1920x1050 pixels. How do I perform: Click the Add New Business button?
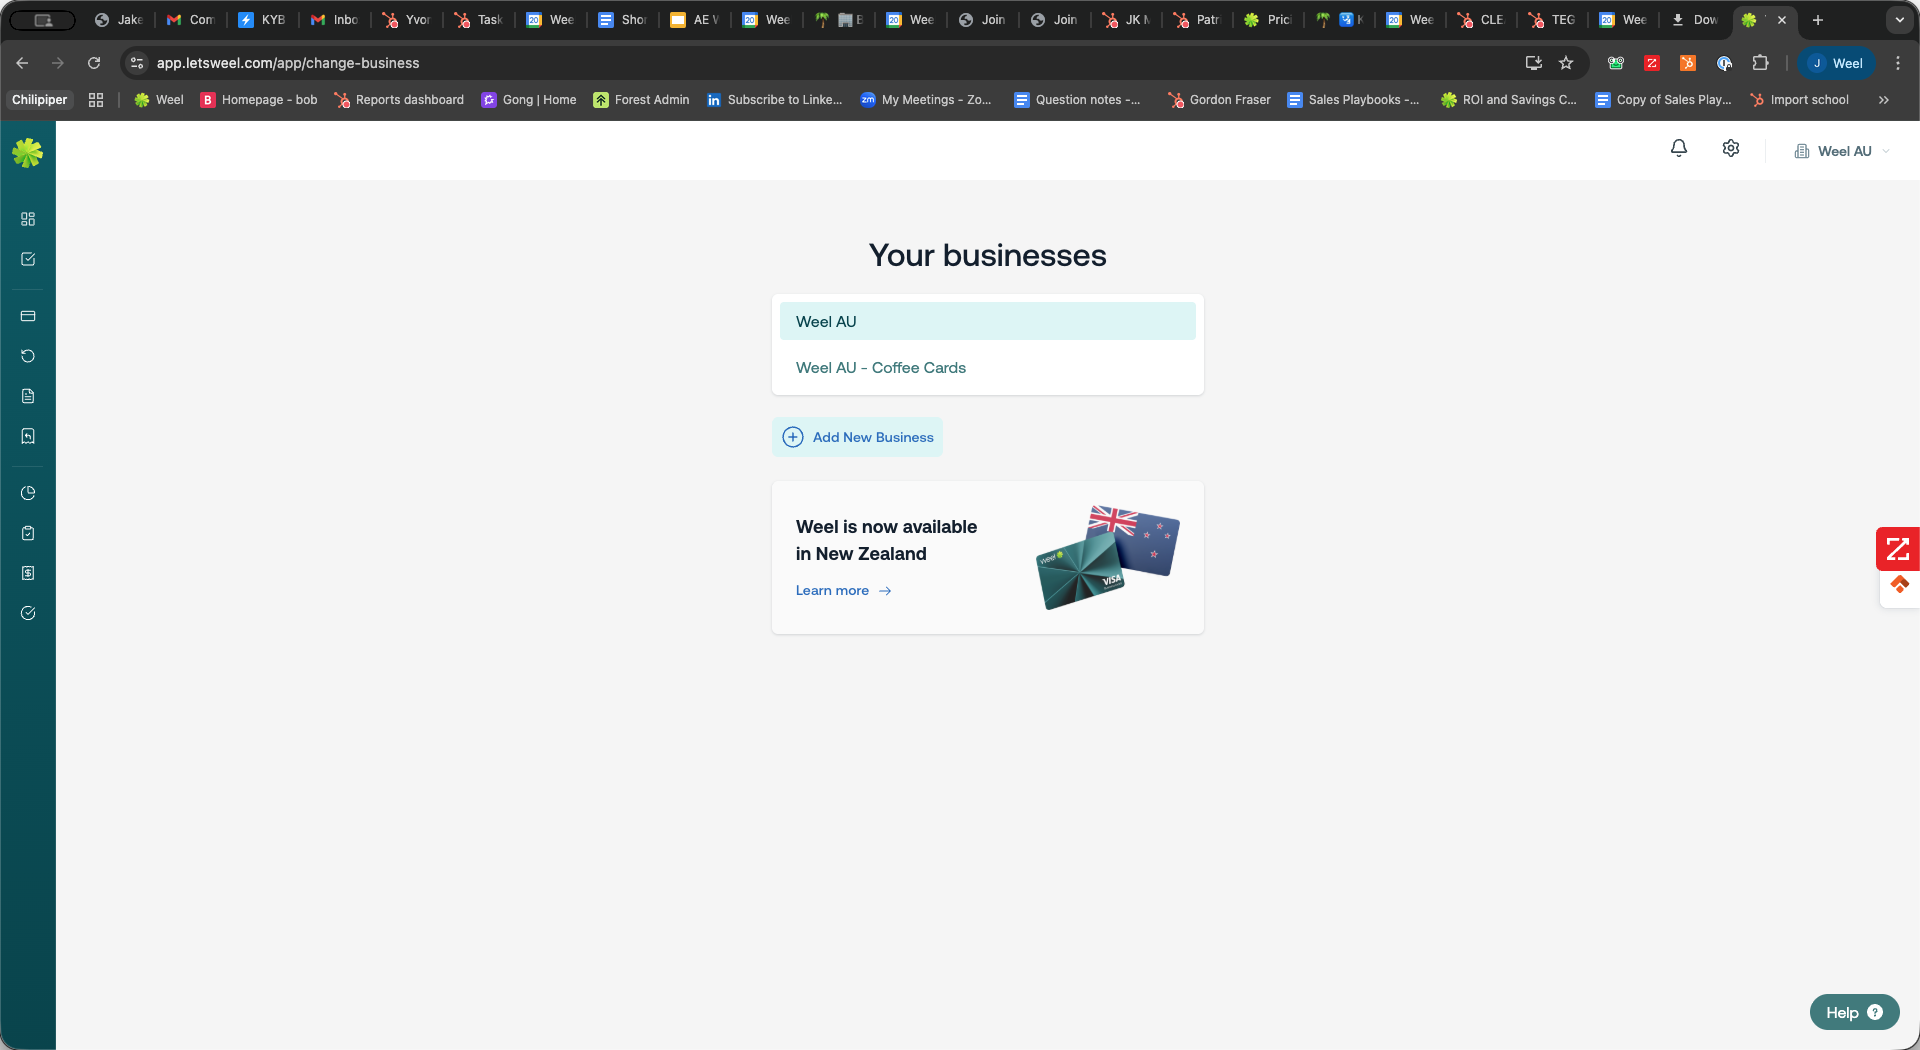pos(858,437)
